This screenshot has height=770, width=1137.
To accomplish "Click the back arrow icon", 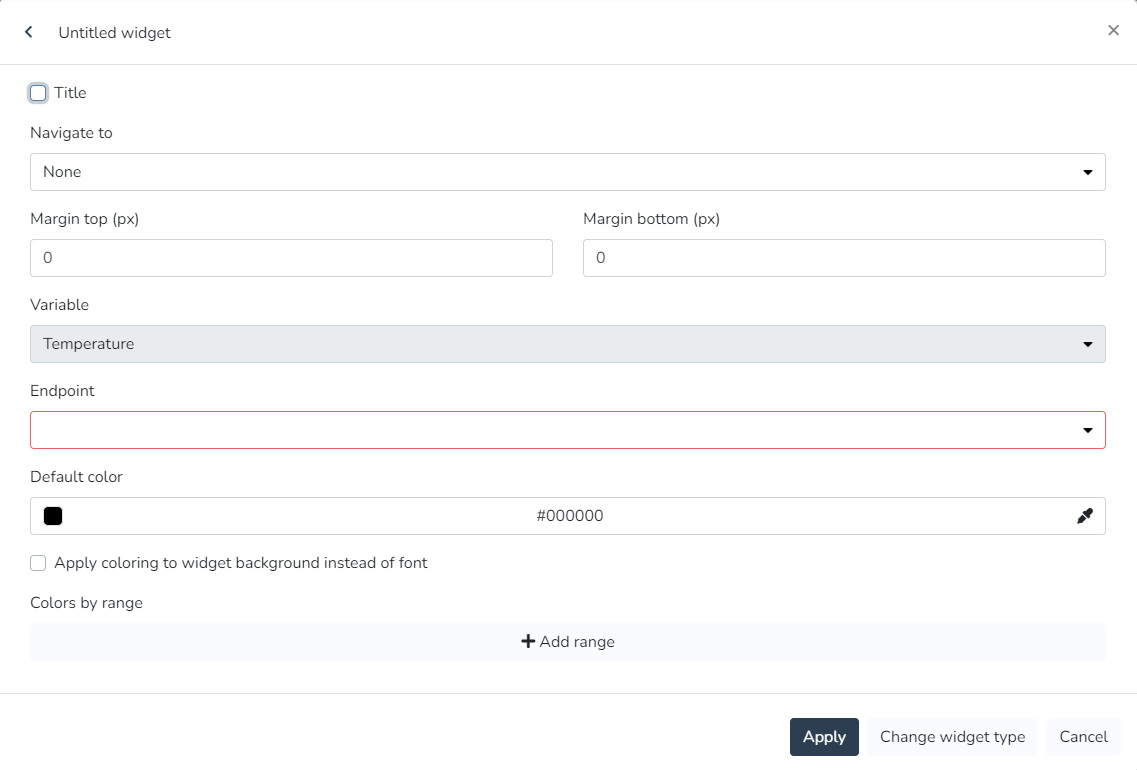I will (29, 32).
